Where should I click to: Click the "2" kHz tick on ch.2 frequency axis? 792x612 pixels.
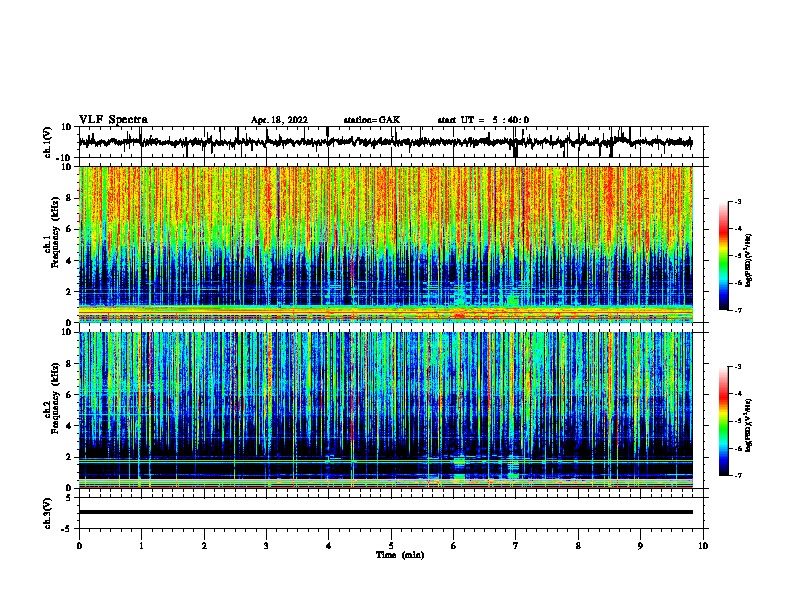[x=70, y=457]
